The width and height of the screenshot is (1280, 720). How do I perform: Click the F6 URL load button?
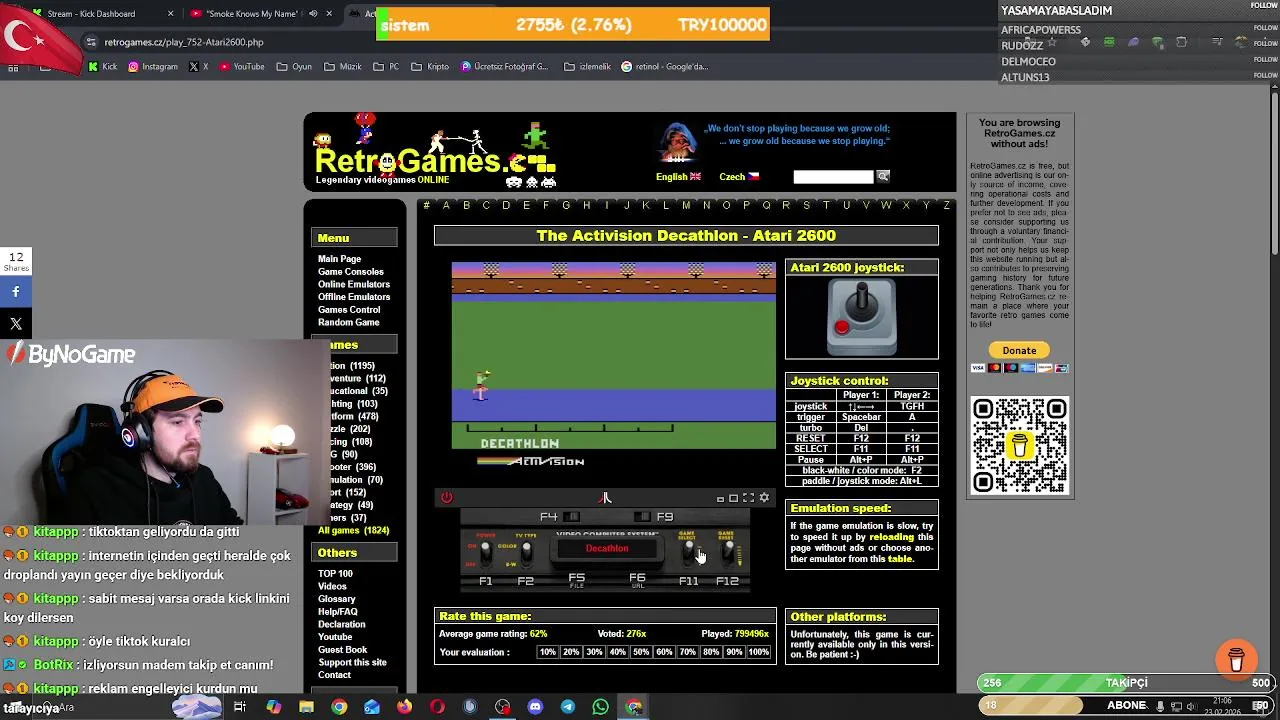pos(637,579)
